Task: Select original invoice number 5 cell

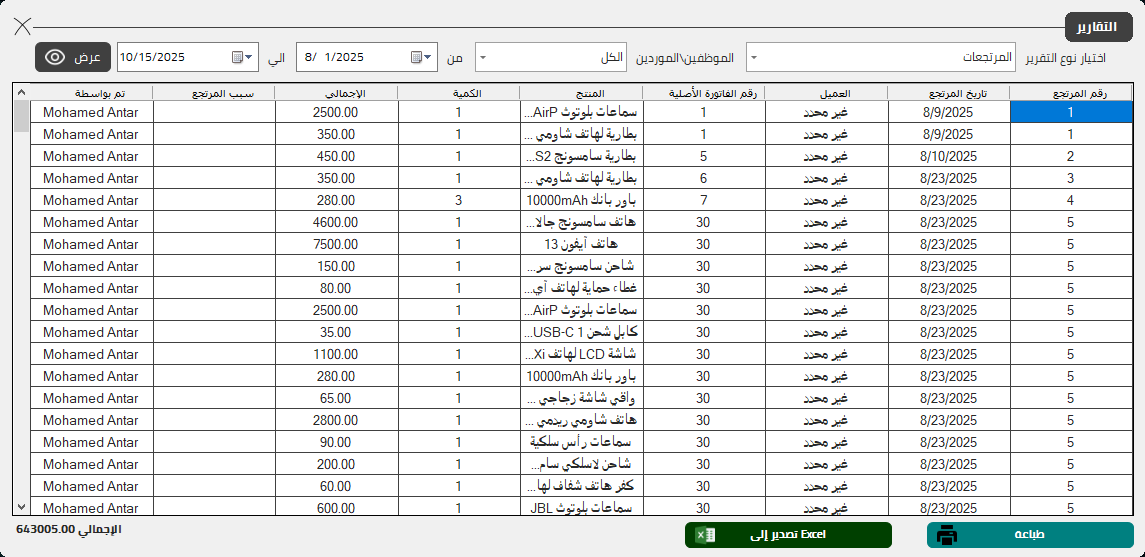Action: 704,155
